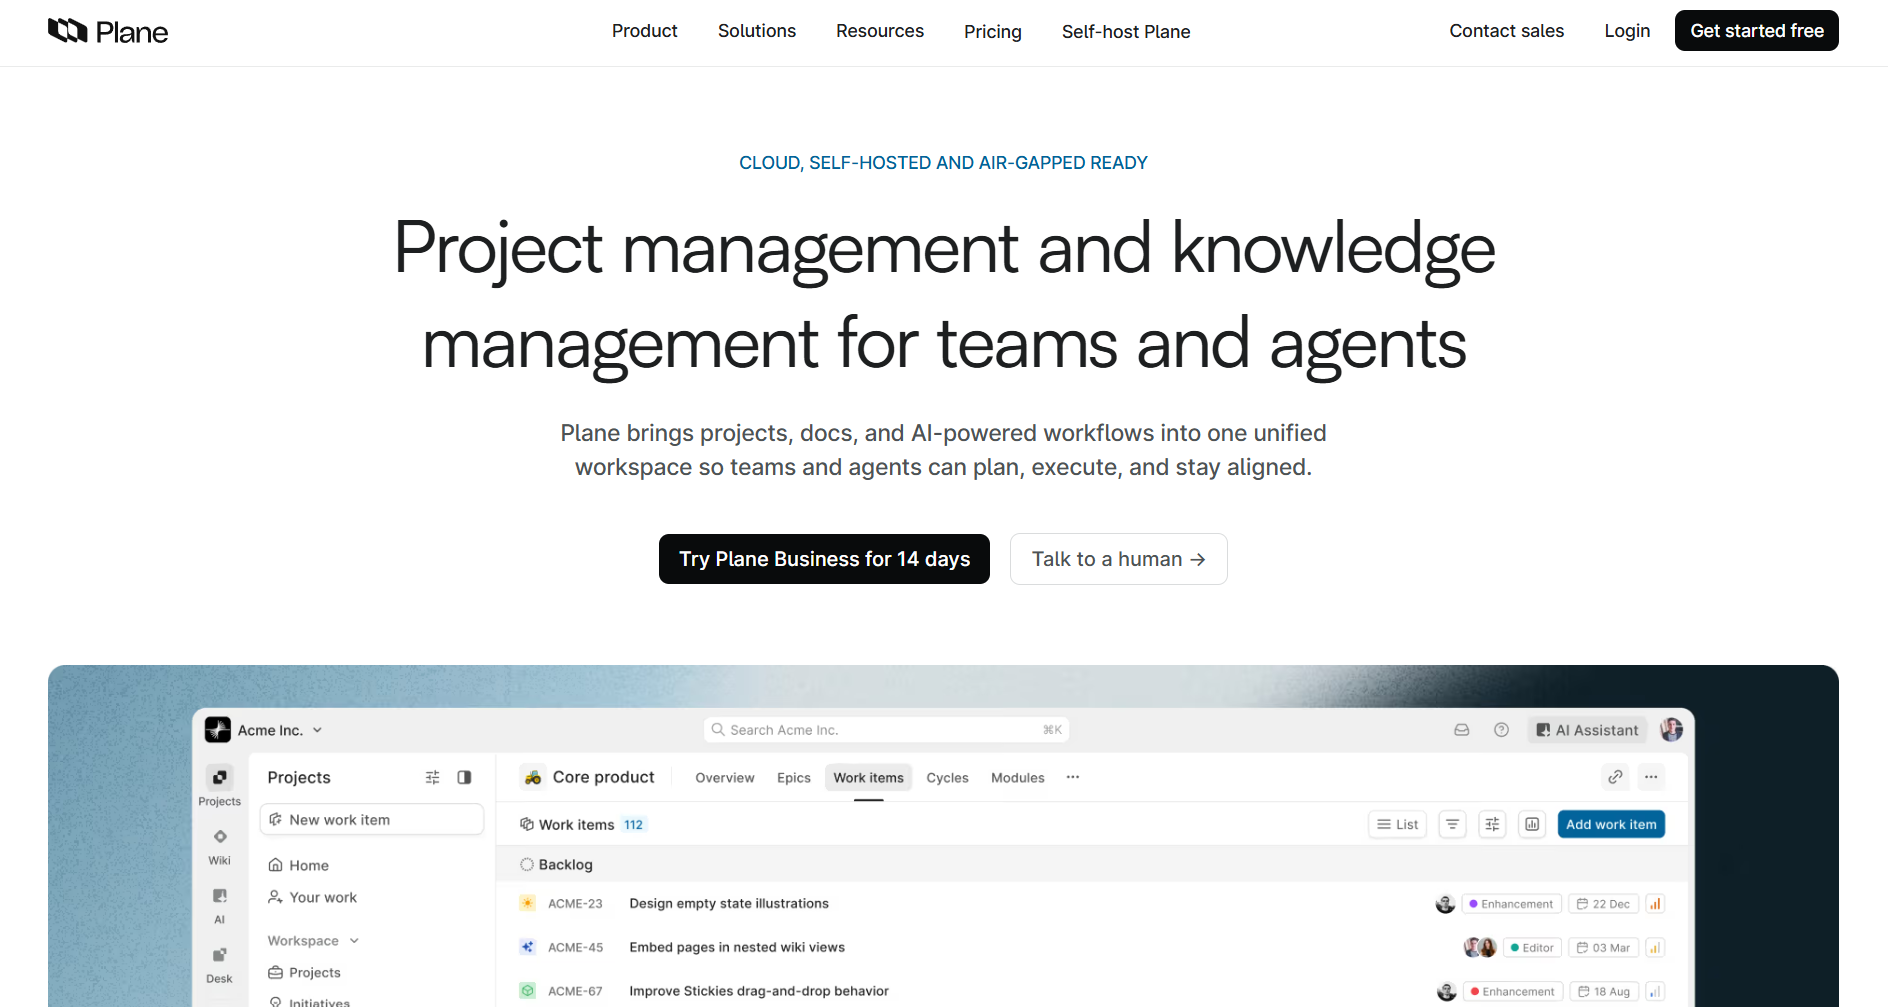
Task: Click the assignee avatar on ACME-23 row
Action: [1445, 904]
